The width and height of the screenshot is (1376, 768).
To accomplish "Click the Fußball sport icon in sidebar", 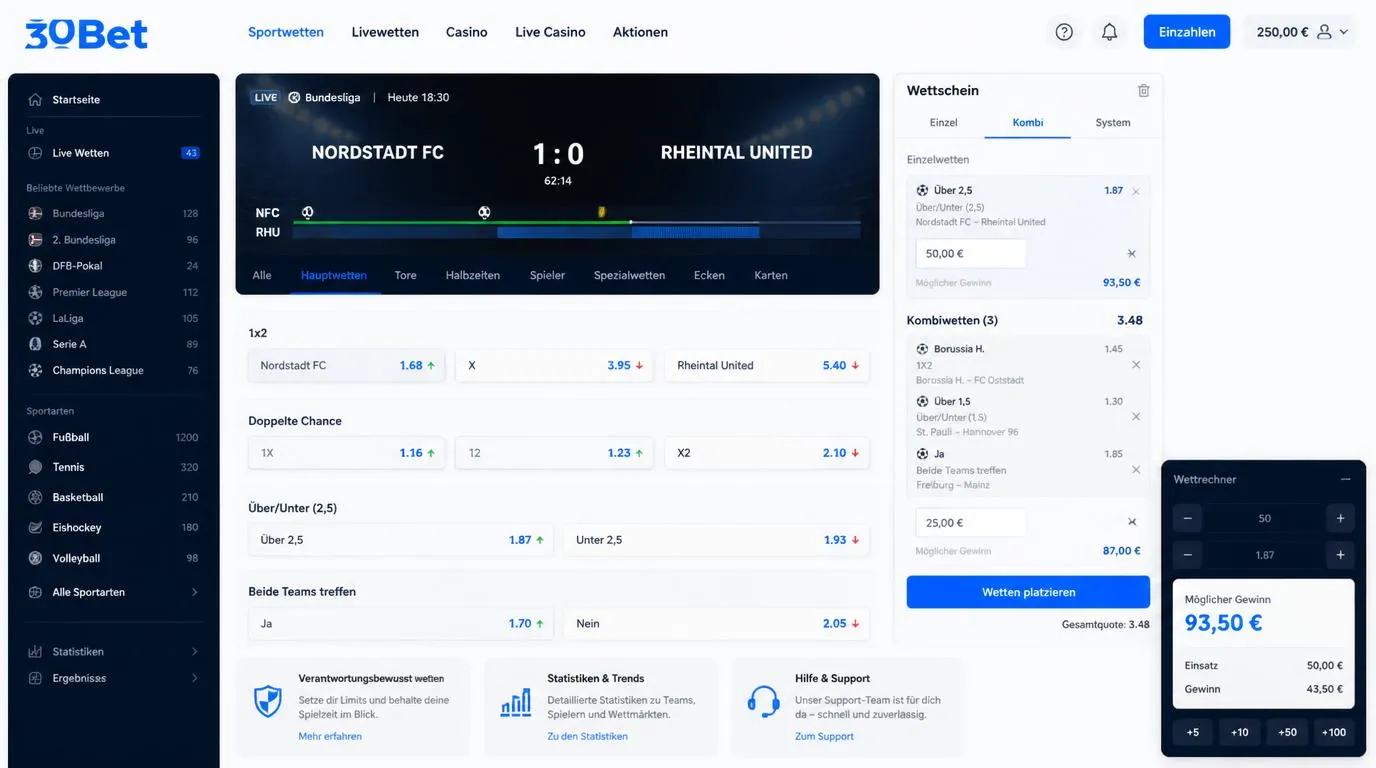I will pyautogui.click(x=36, y=437).
